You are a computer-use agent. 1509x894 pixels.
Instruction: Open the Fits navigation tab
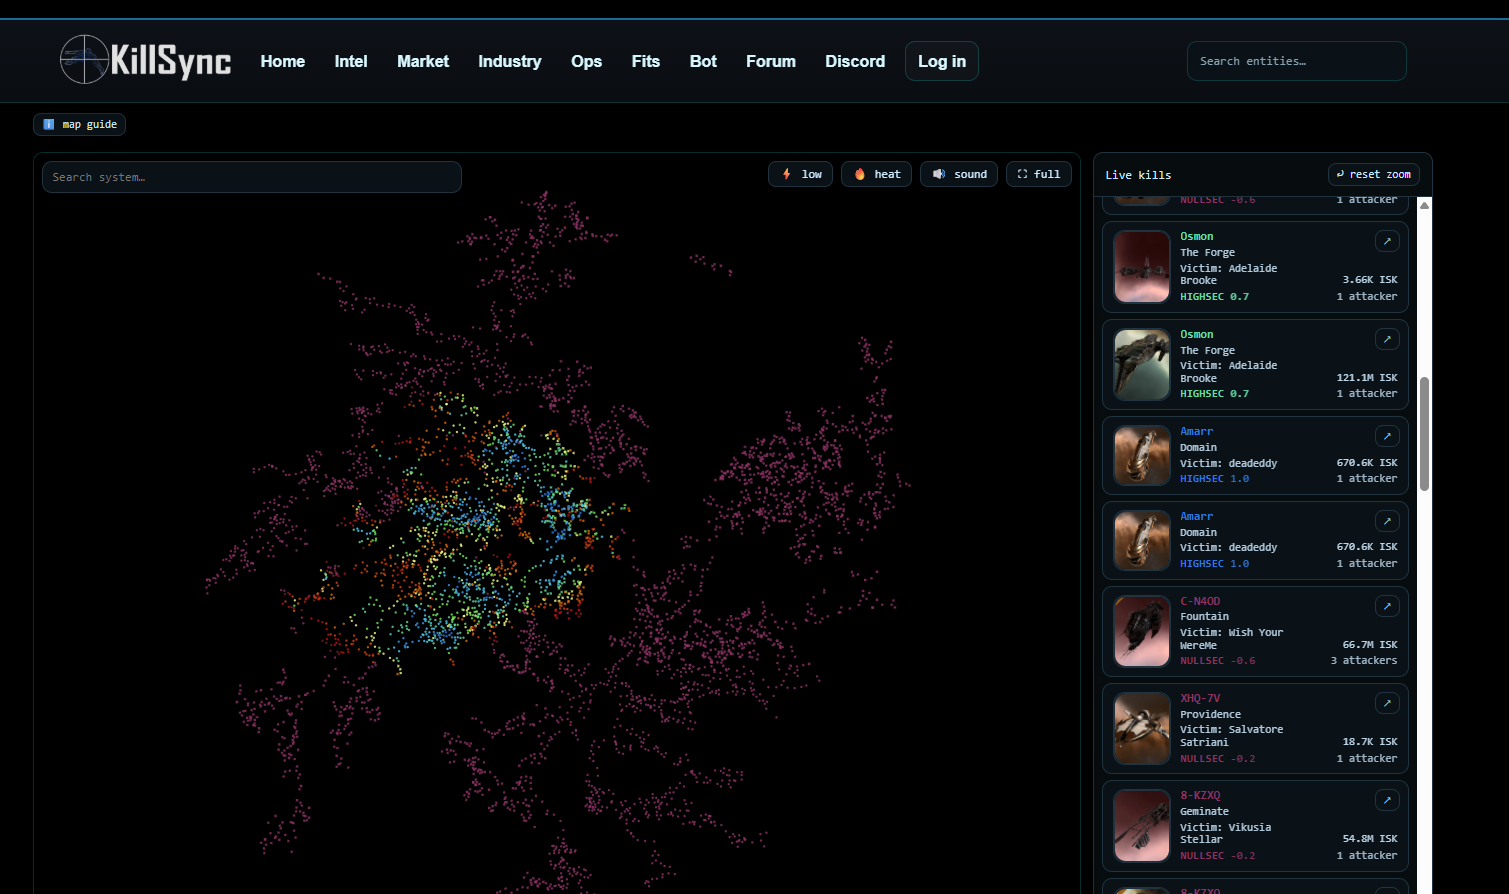click(645, 61)
